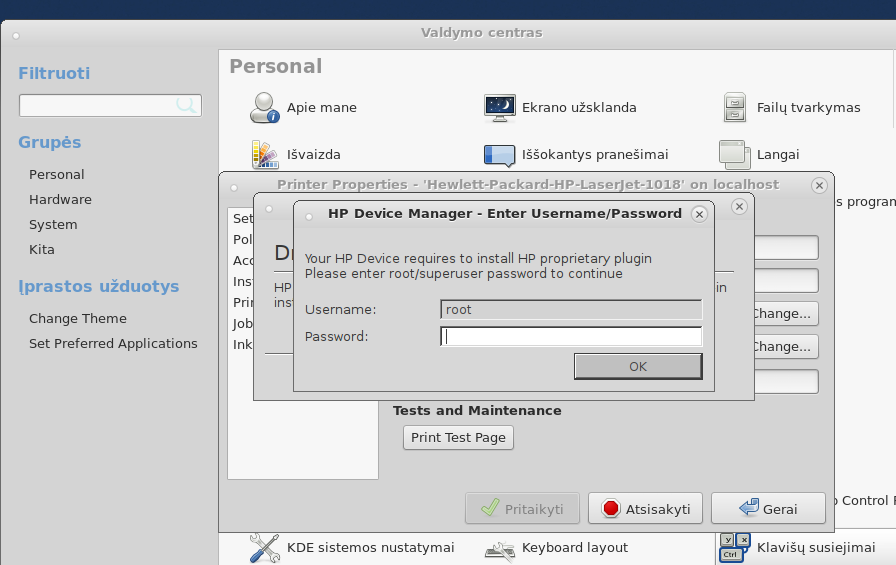Select System group in sidebar
Viewport: 896px width, 565px height.
point(53,225)
